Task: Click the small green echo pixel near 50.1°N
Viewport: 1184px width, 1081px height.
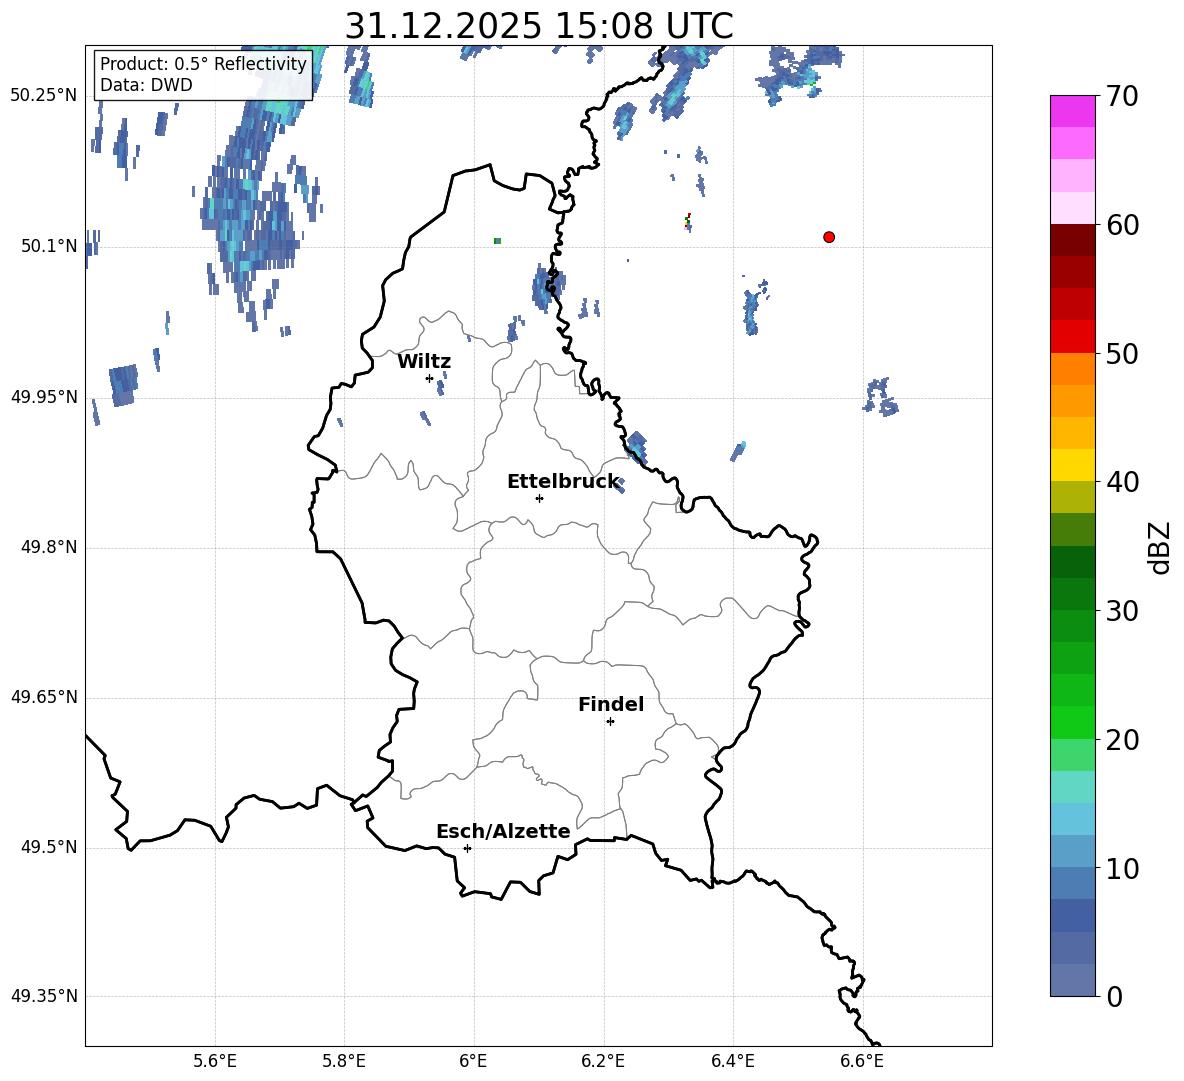Action: [497, 241]
